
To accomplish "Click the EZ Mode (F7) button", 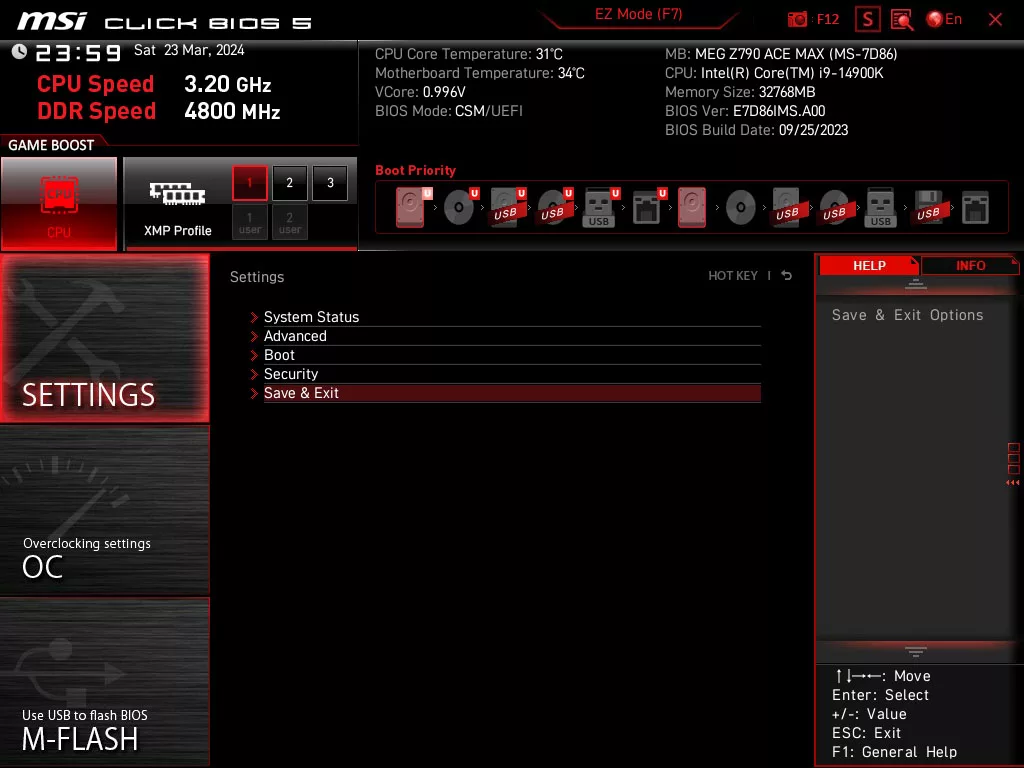I will (638, 14).
